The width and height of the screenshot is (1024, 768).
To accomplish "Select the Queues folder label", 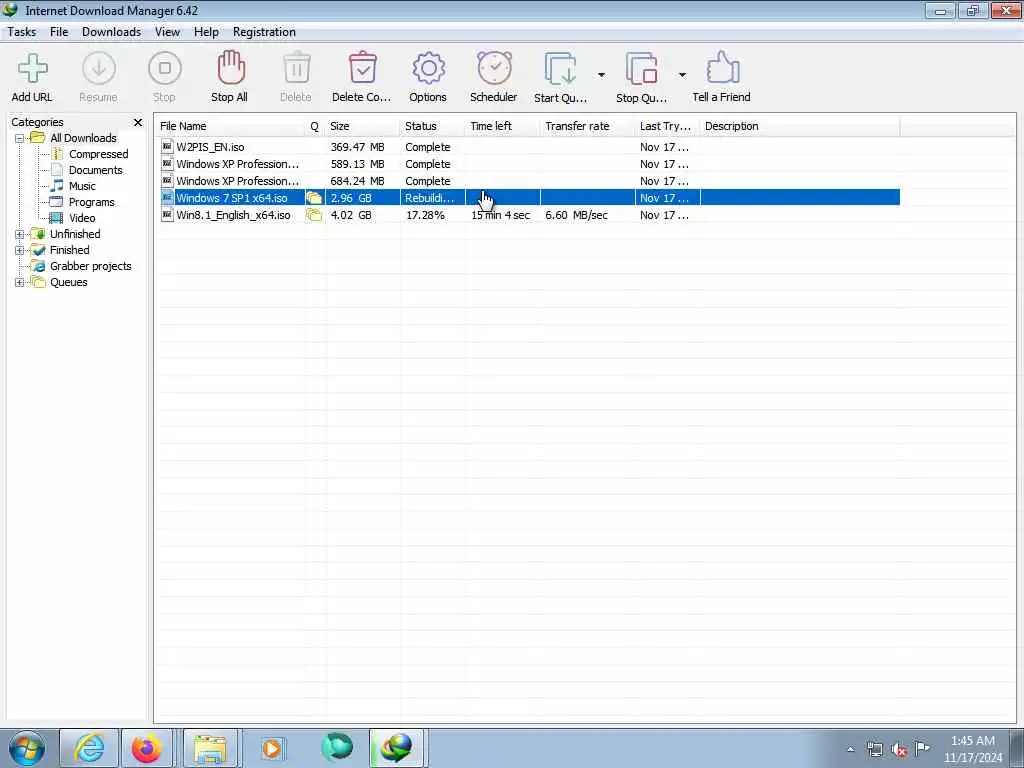I will (69, 283).
